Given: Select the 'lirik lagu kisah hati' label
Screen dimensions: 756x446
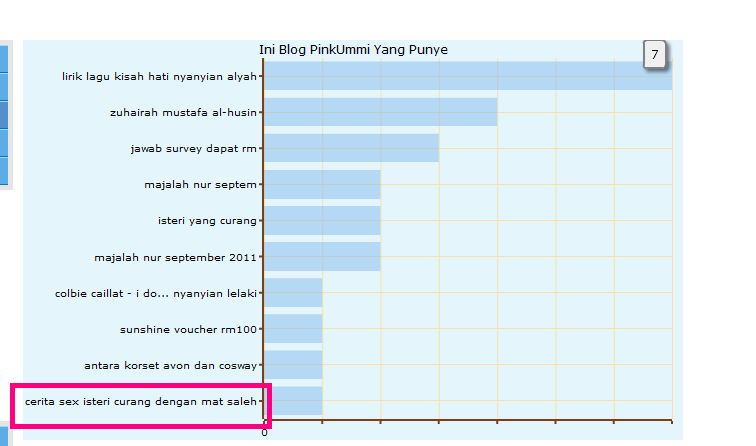Looking at the screenshot, I should point(159,76).
